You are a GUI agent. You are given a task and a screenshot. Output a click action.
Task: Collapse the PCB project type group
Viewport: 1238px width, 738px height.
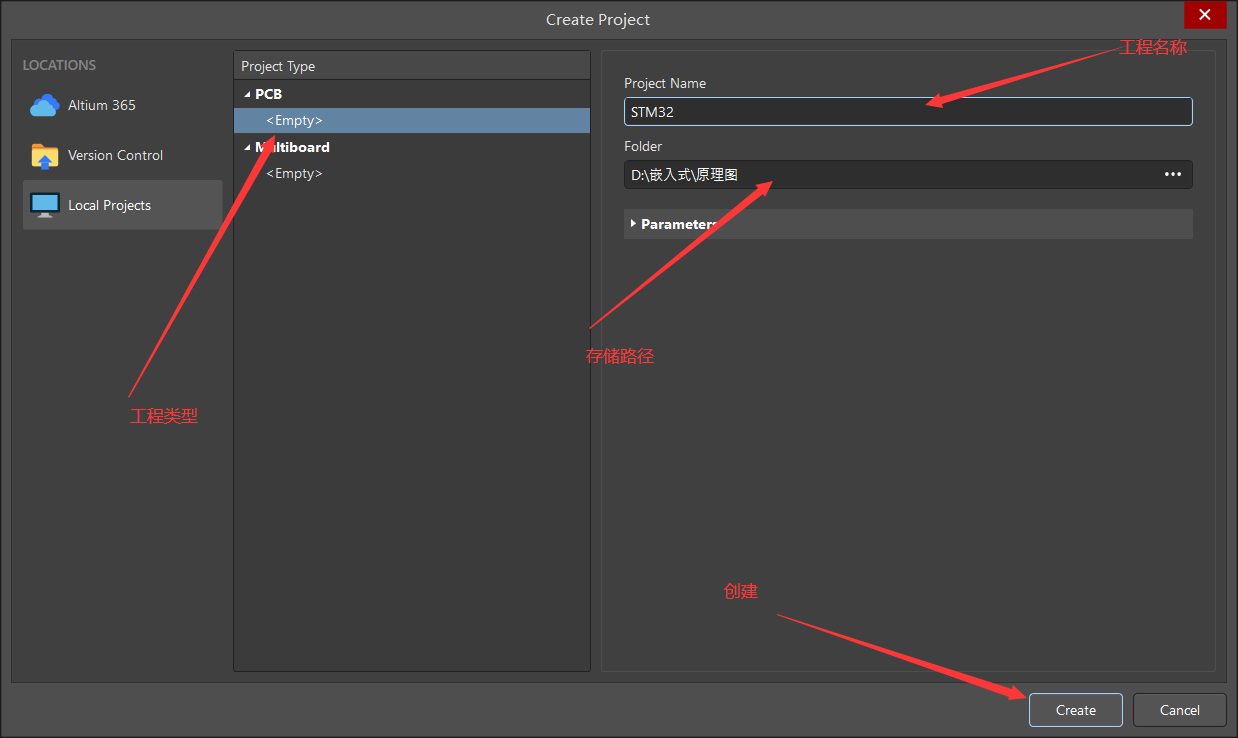247,94
